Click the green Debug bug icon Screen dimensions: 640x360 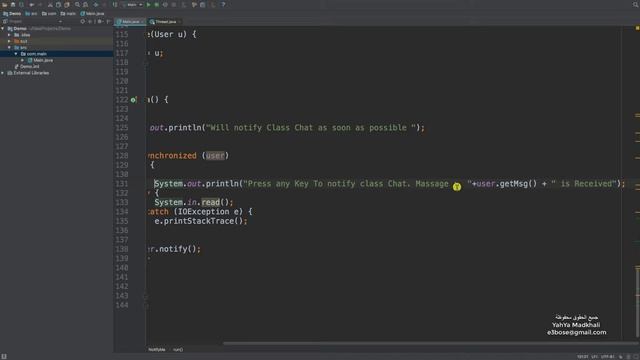coord(157,4)
